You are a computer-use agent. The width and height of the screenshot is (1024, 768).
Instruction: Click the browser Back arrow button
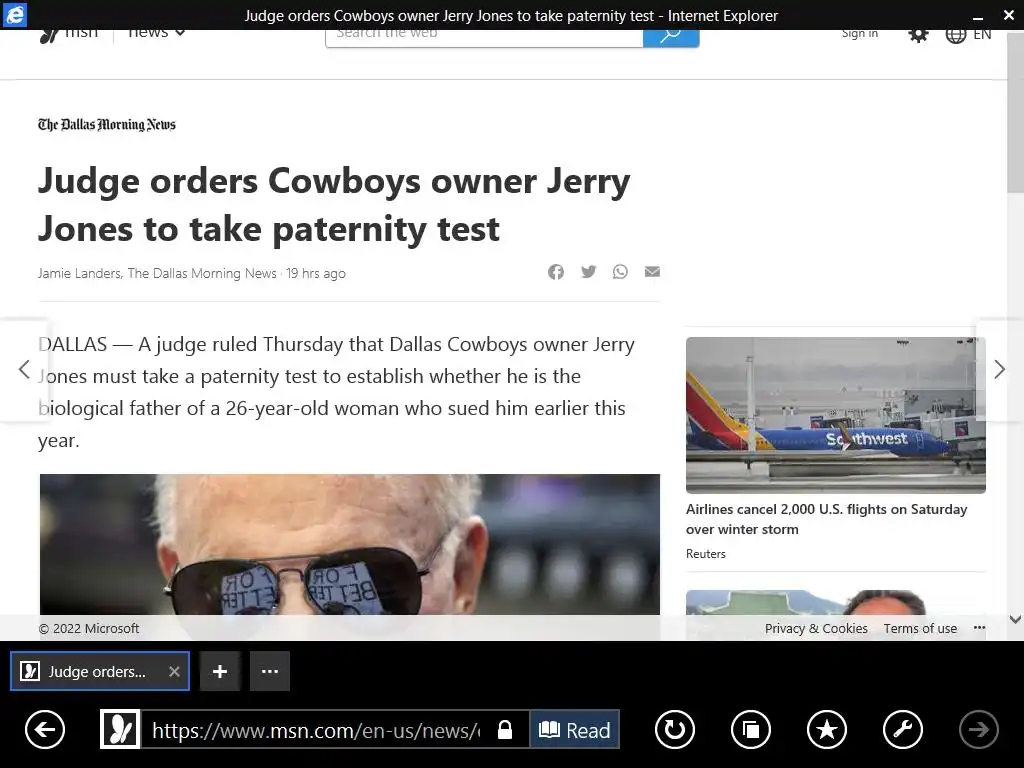(x=45, y=729)
